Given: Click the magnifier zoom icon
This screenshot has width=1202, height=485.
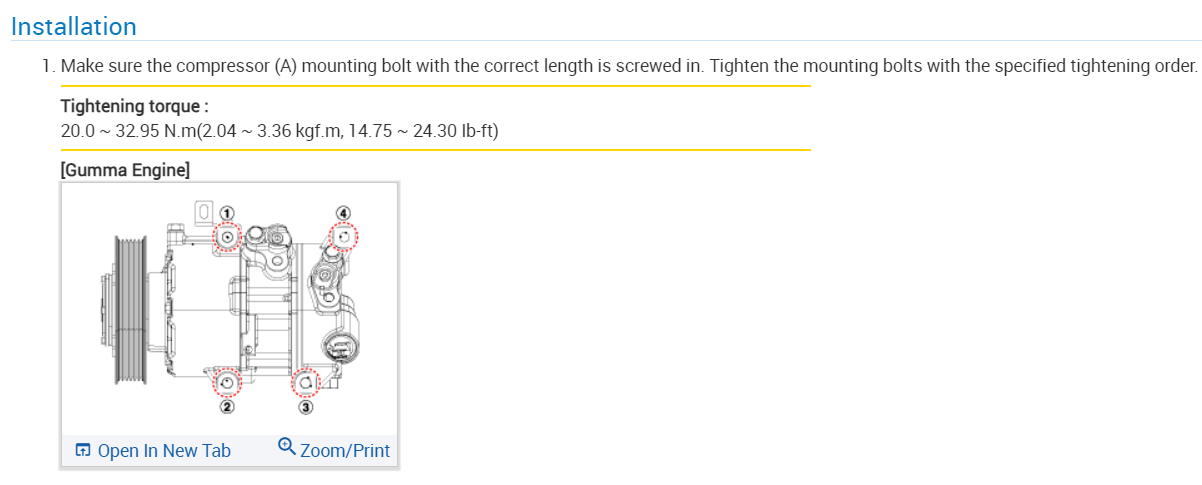Looking at the screenshot, I should (286, 447).
